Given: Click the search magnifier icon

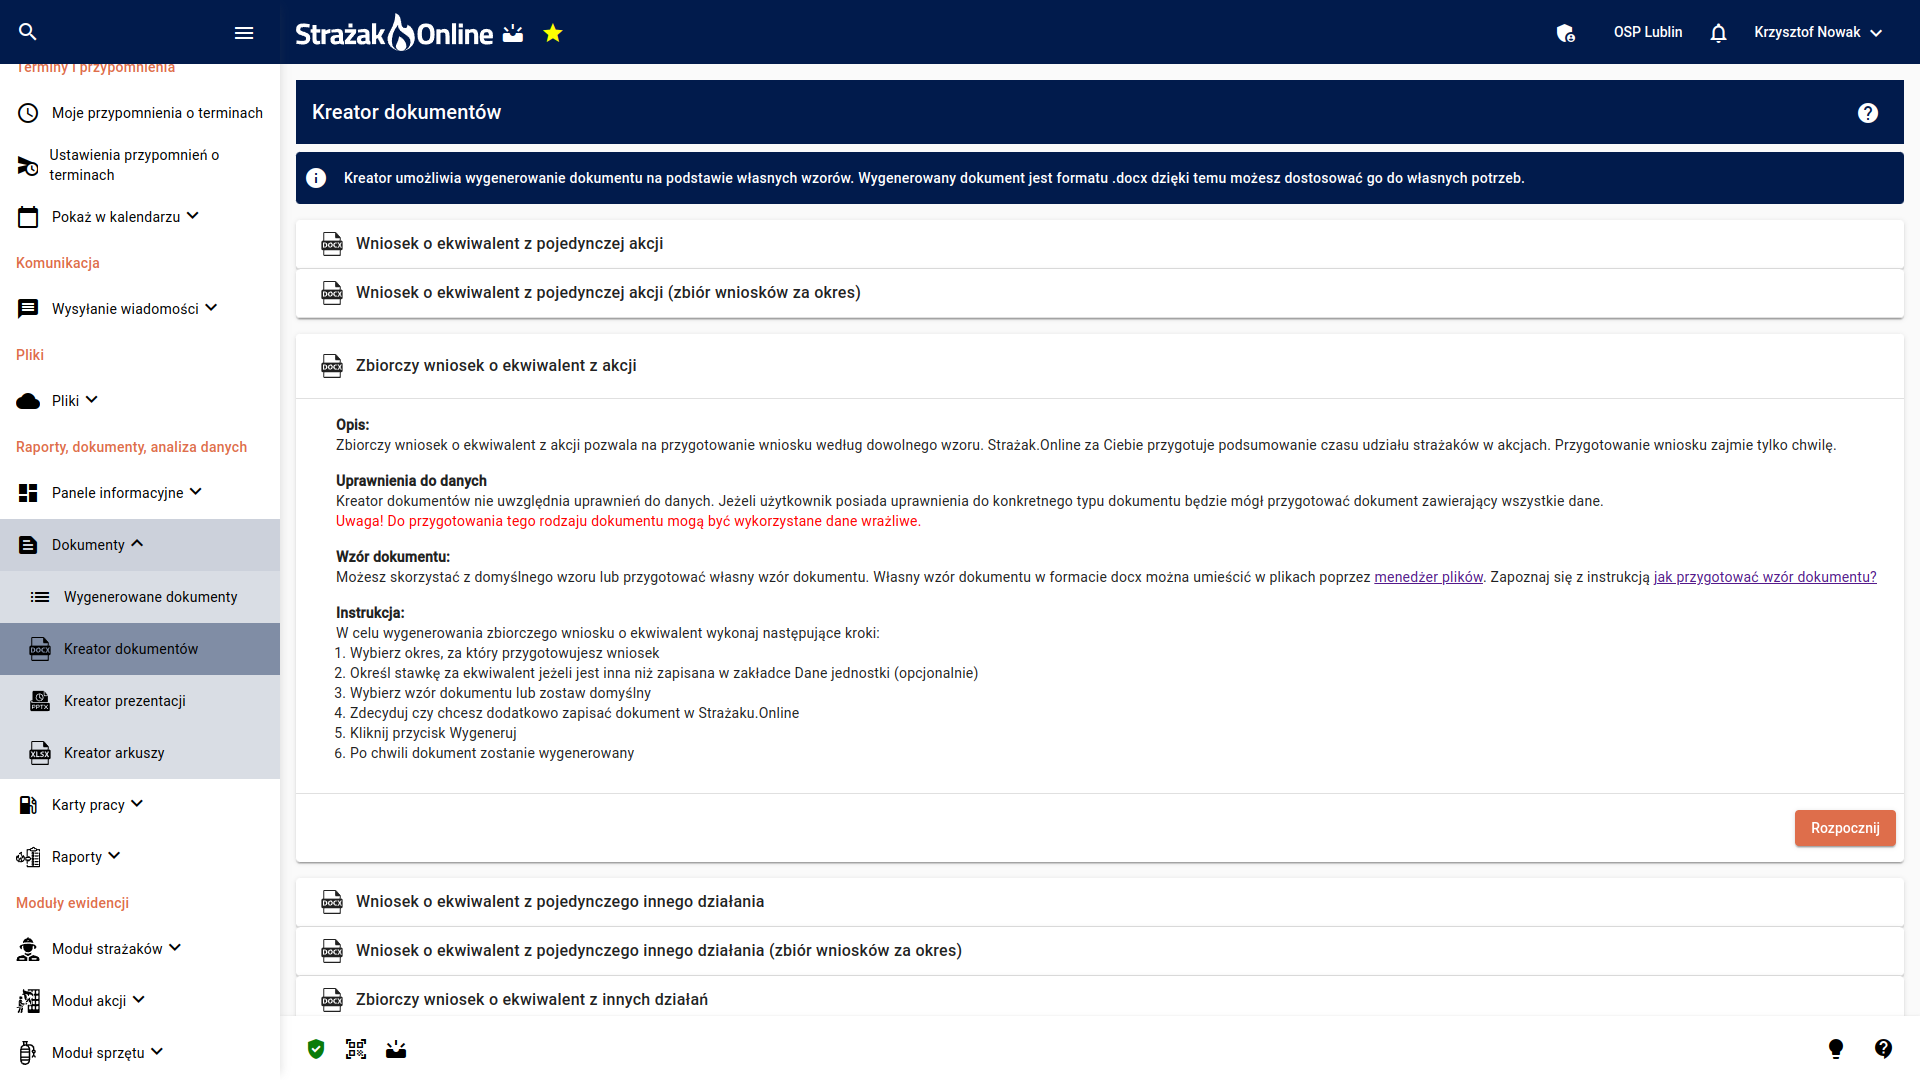Looking at the screenshot, I should (x=28, y=32).
